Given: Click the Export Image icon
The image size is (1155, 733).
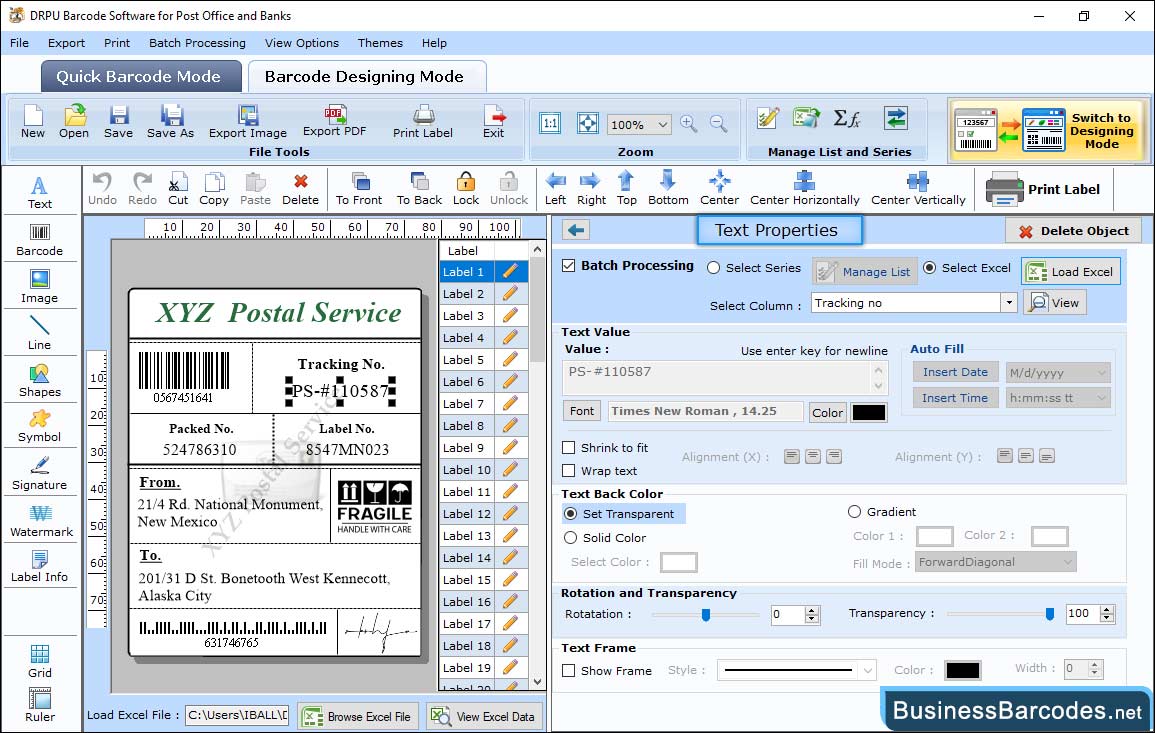Looking at the screenshot, I should tap(248, 122).
